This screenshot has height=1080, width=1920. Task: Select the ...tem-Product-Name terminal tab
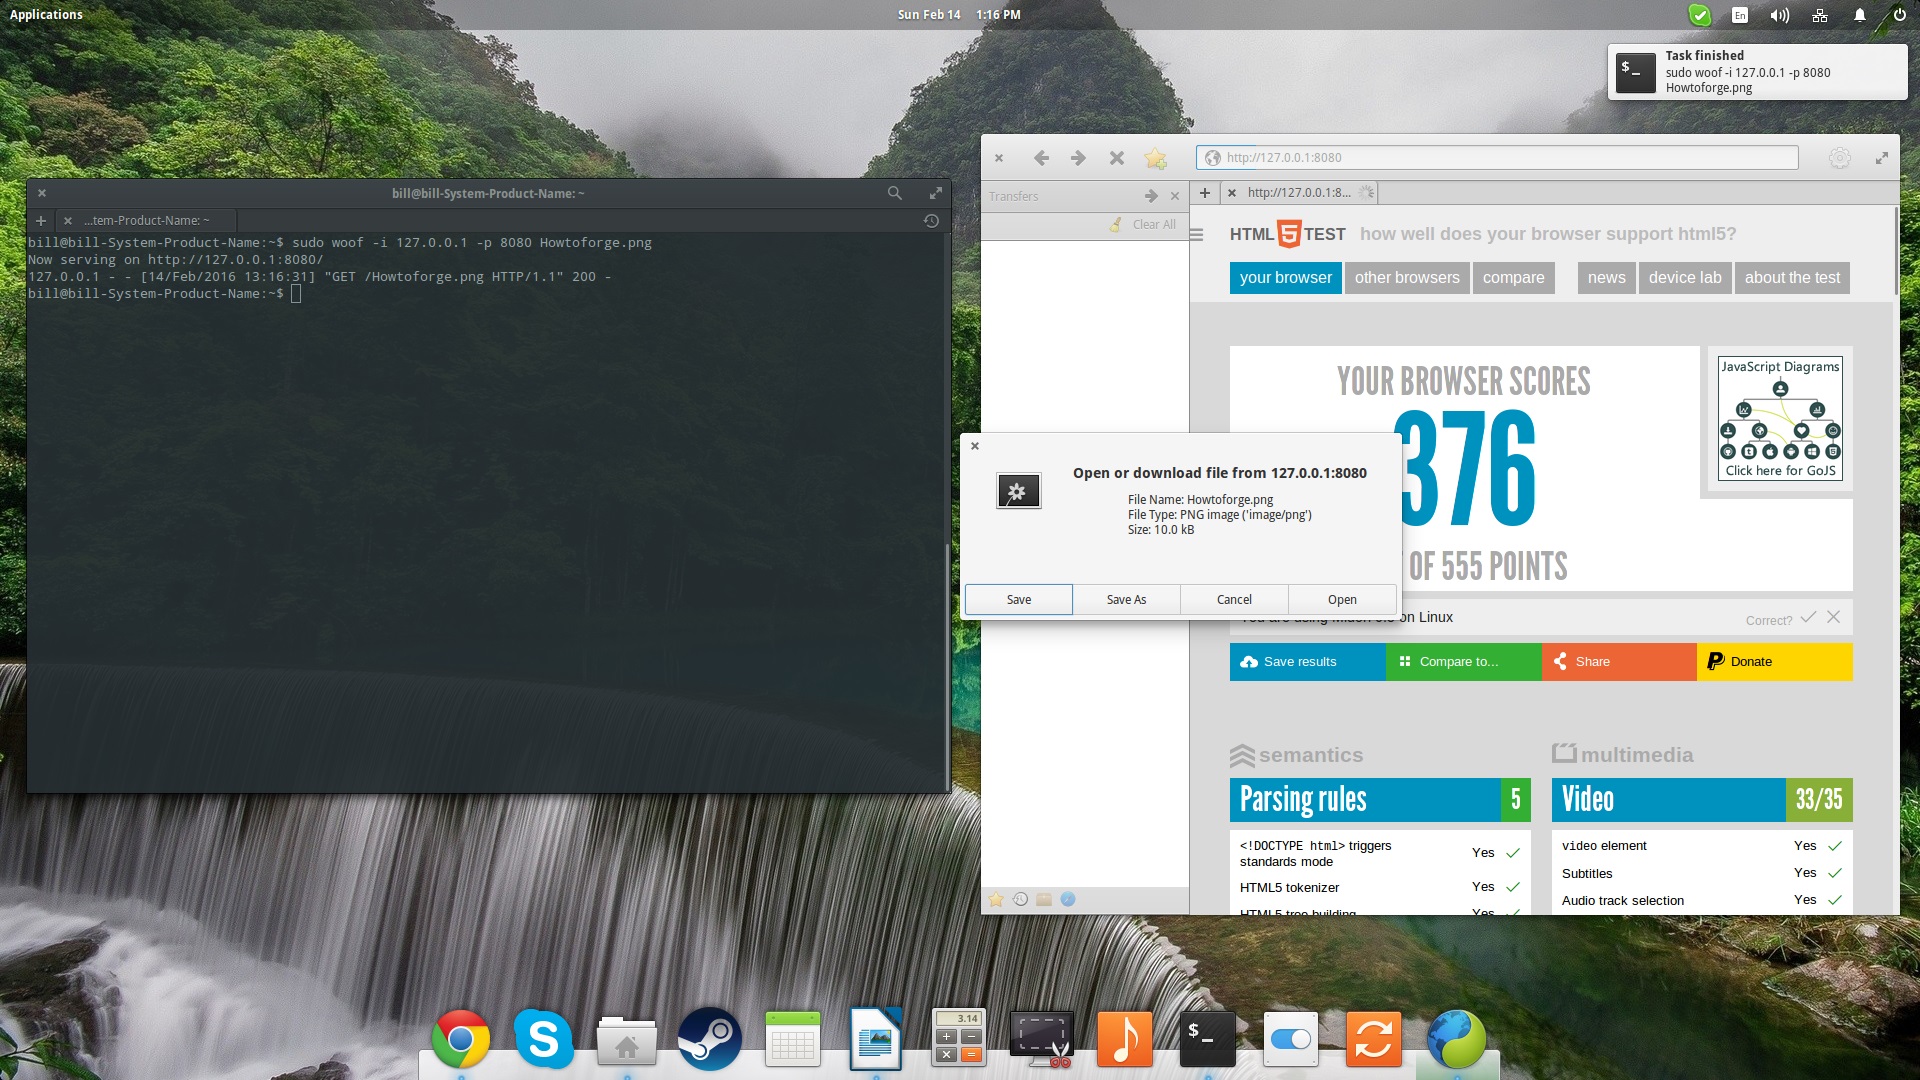coord(146,220)
